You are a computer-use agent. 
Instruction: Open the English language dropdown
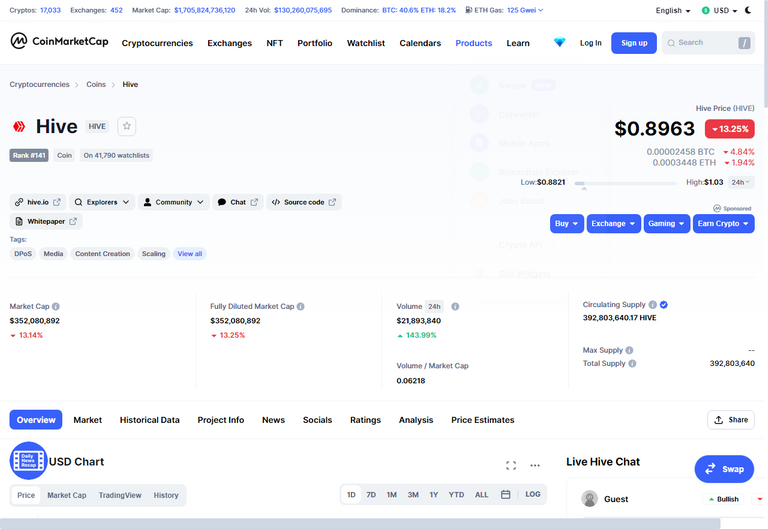coord(673,10)
